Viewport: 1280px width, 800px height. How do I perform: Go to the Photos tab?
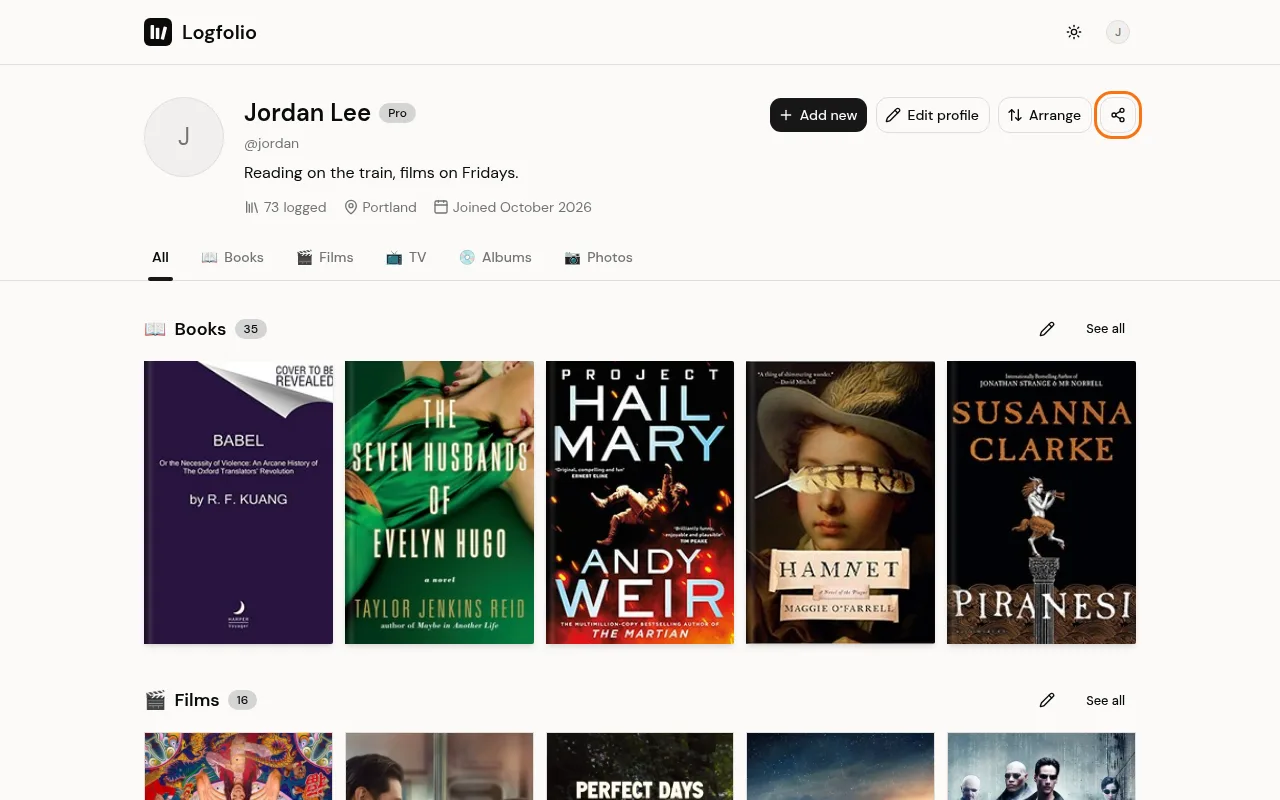tap(598, 257)
